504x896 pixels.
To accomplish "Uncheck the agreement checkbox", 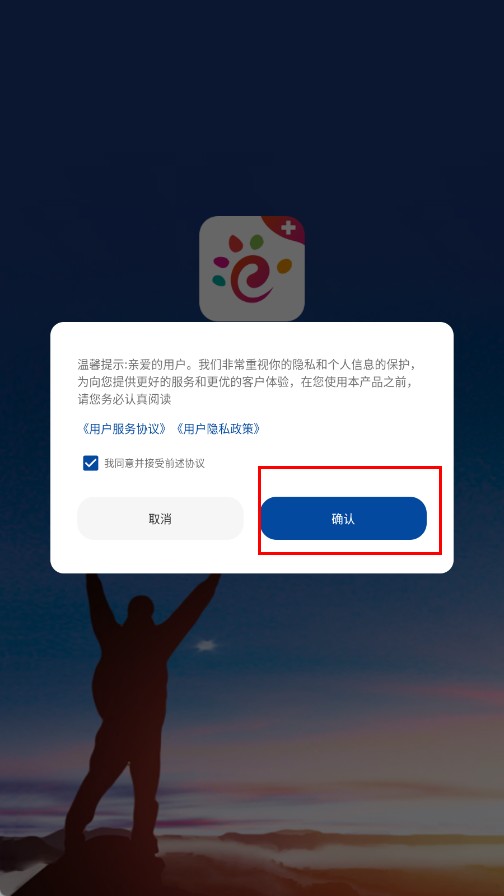I will 91,463.
